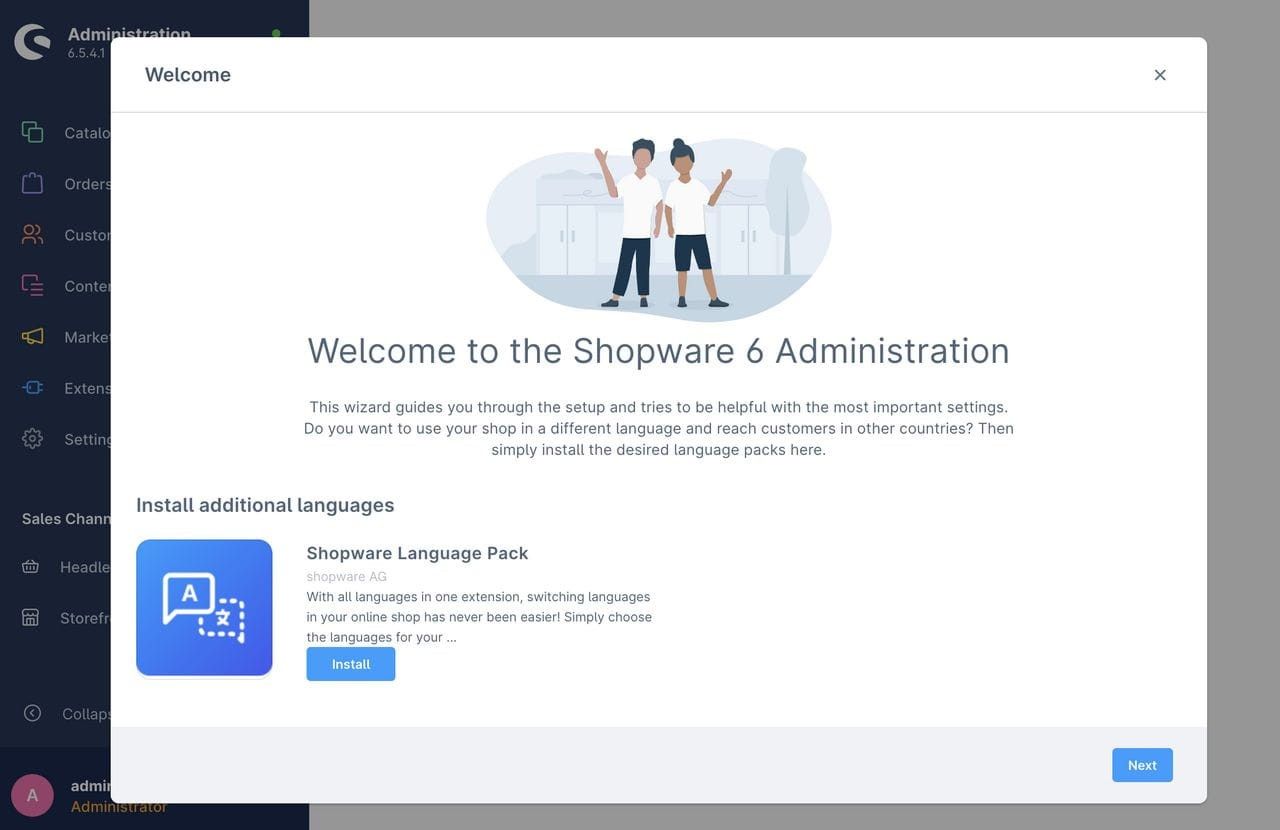Open the Marketing megaphone icon
This screenshot has height=830, width=1280.
[32, 336]
